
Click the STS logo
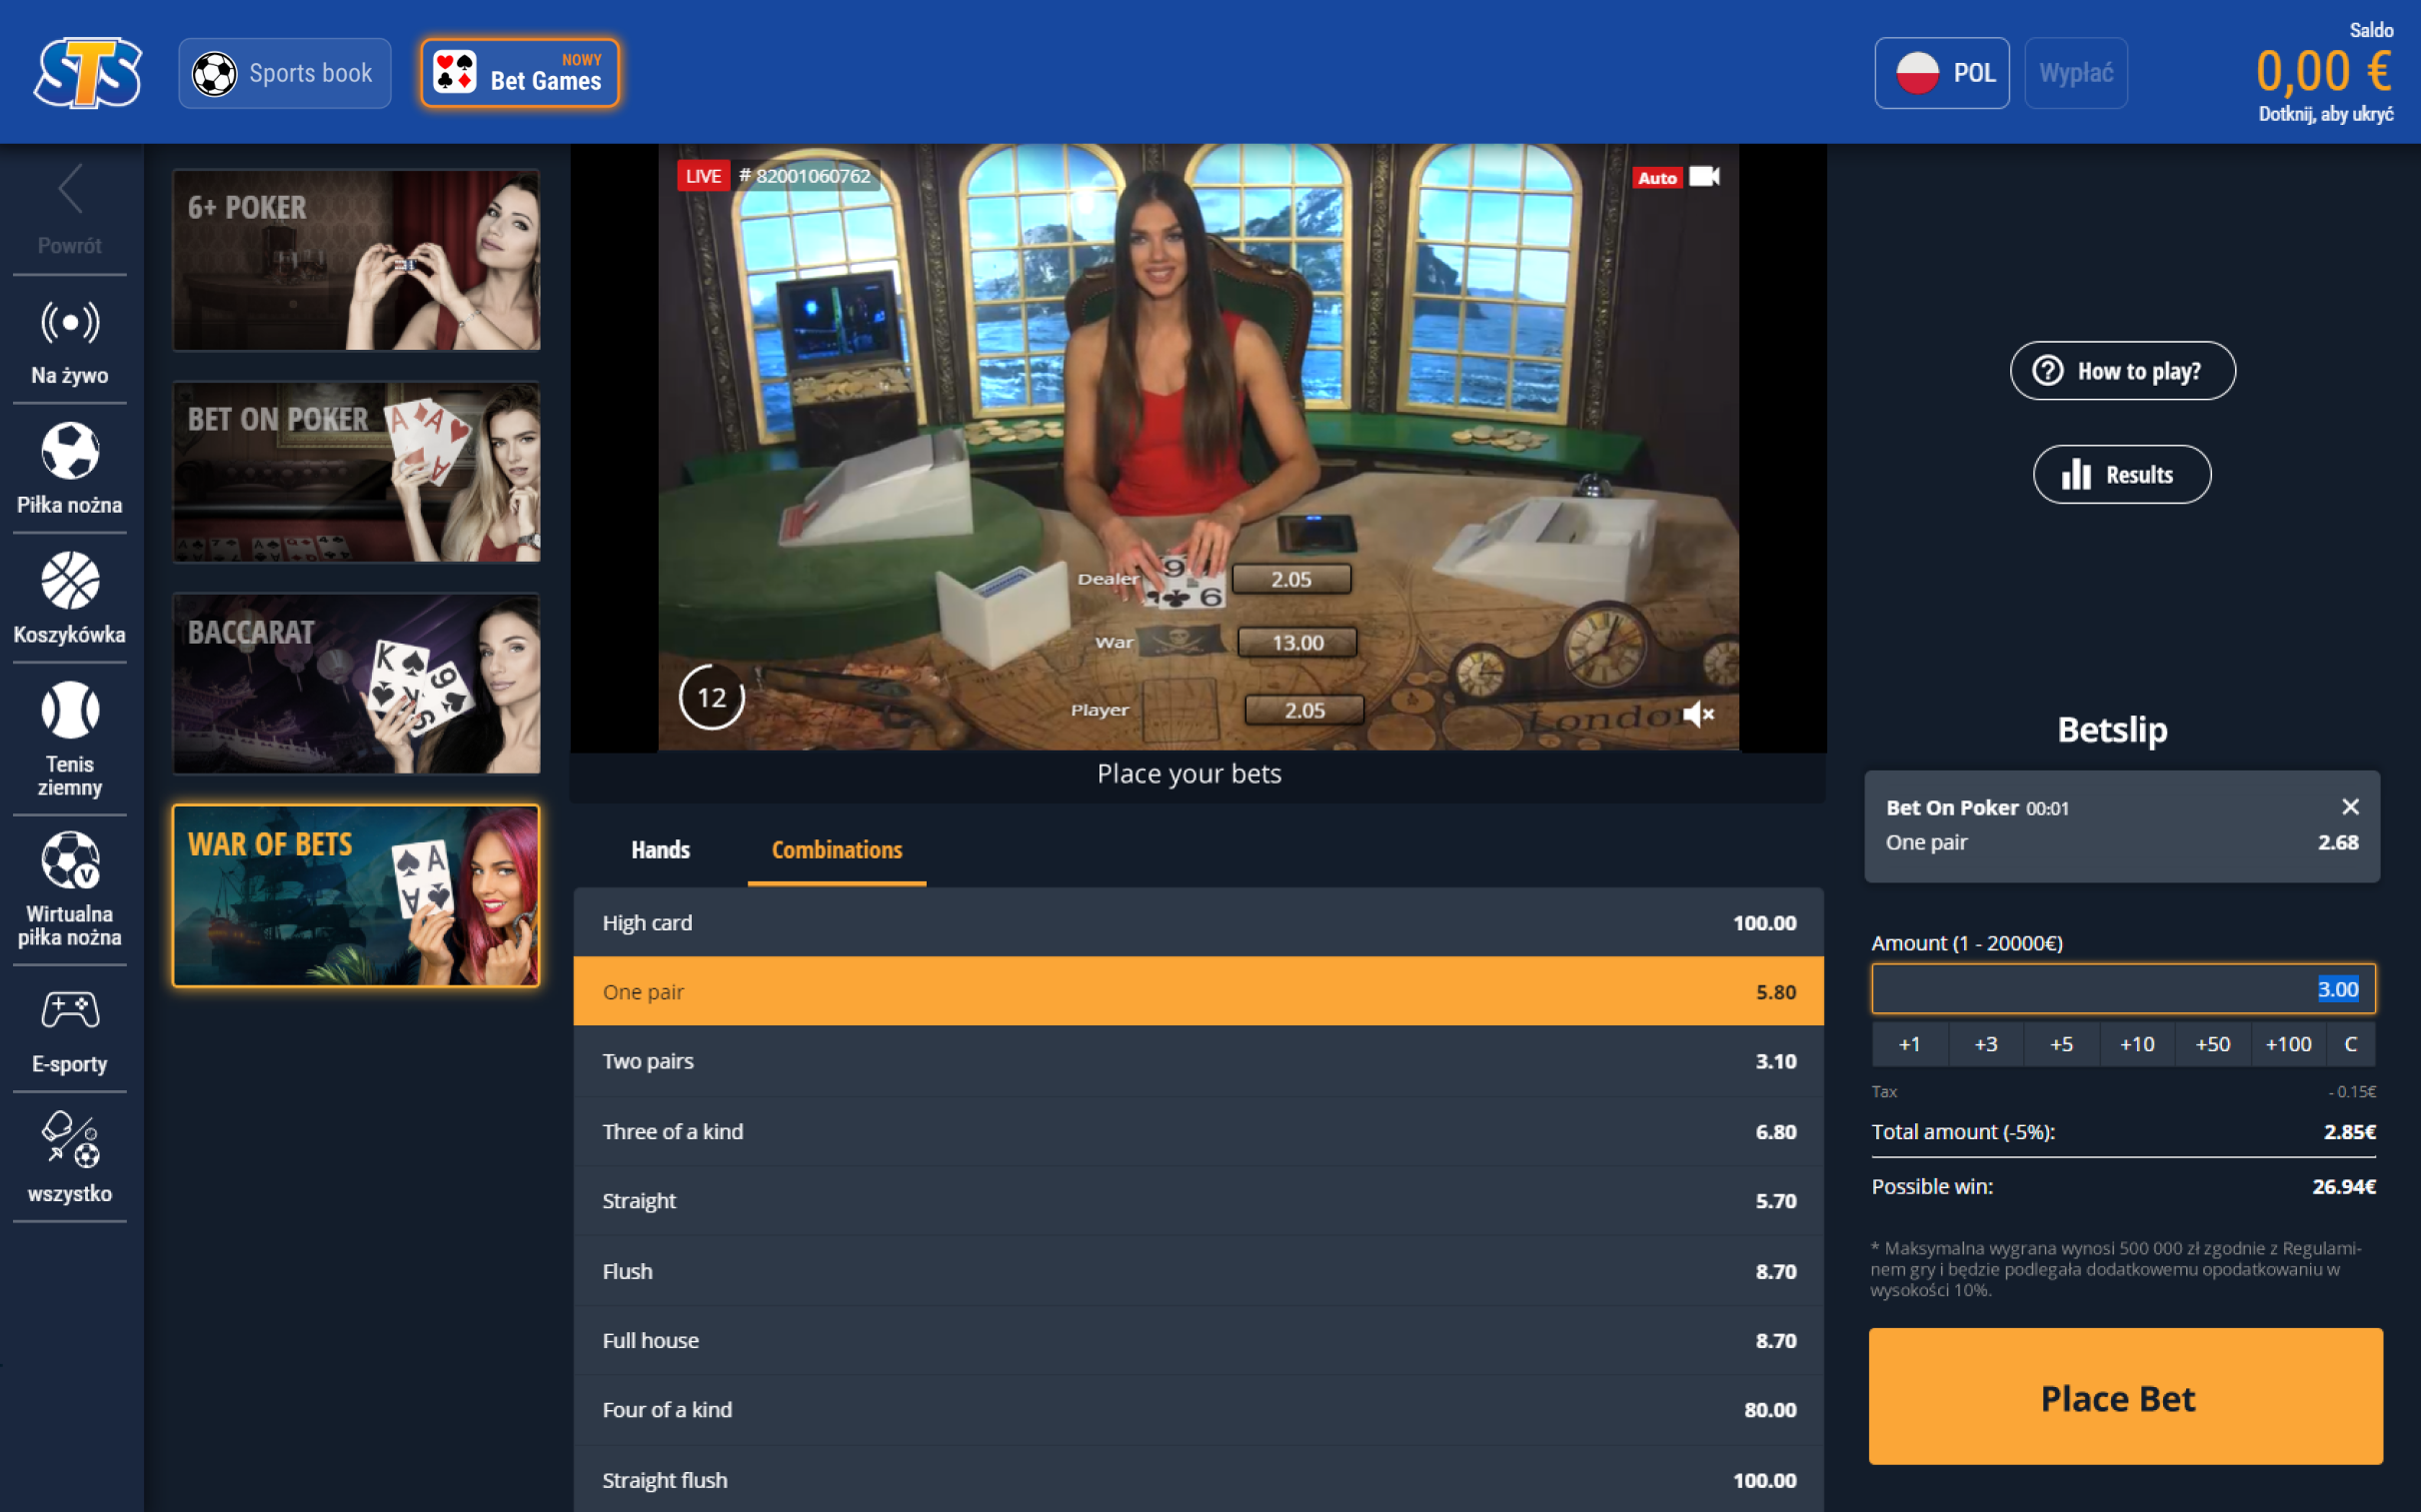tap(87, 72)
